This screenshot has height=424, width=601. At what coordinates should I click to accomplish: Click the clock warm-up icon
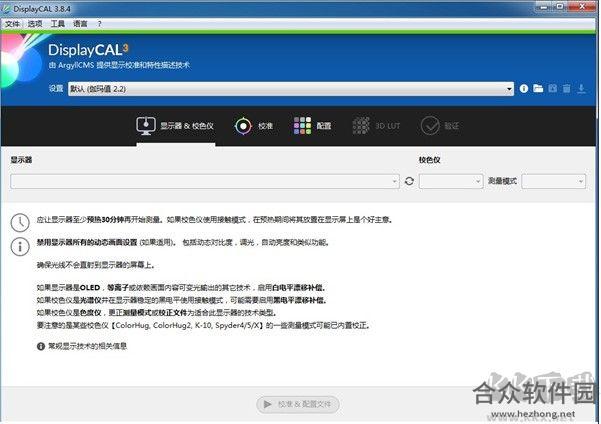20,222
